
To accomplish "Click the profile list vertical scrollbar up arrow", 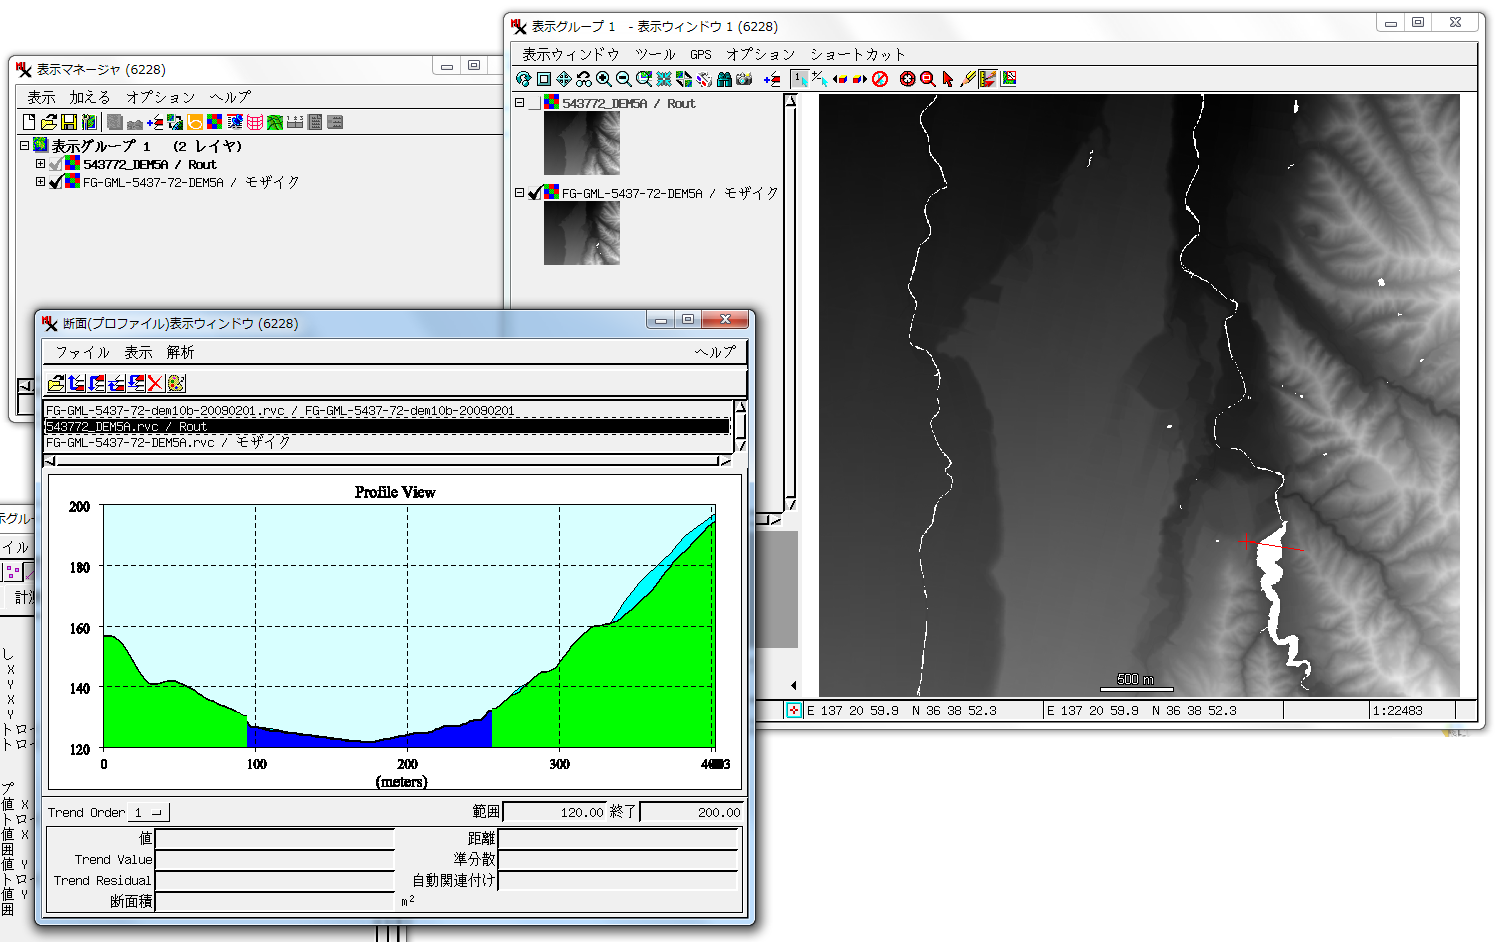I will coord(741,407).
